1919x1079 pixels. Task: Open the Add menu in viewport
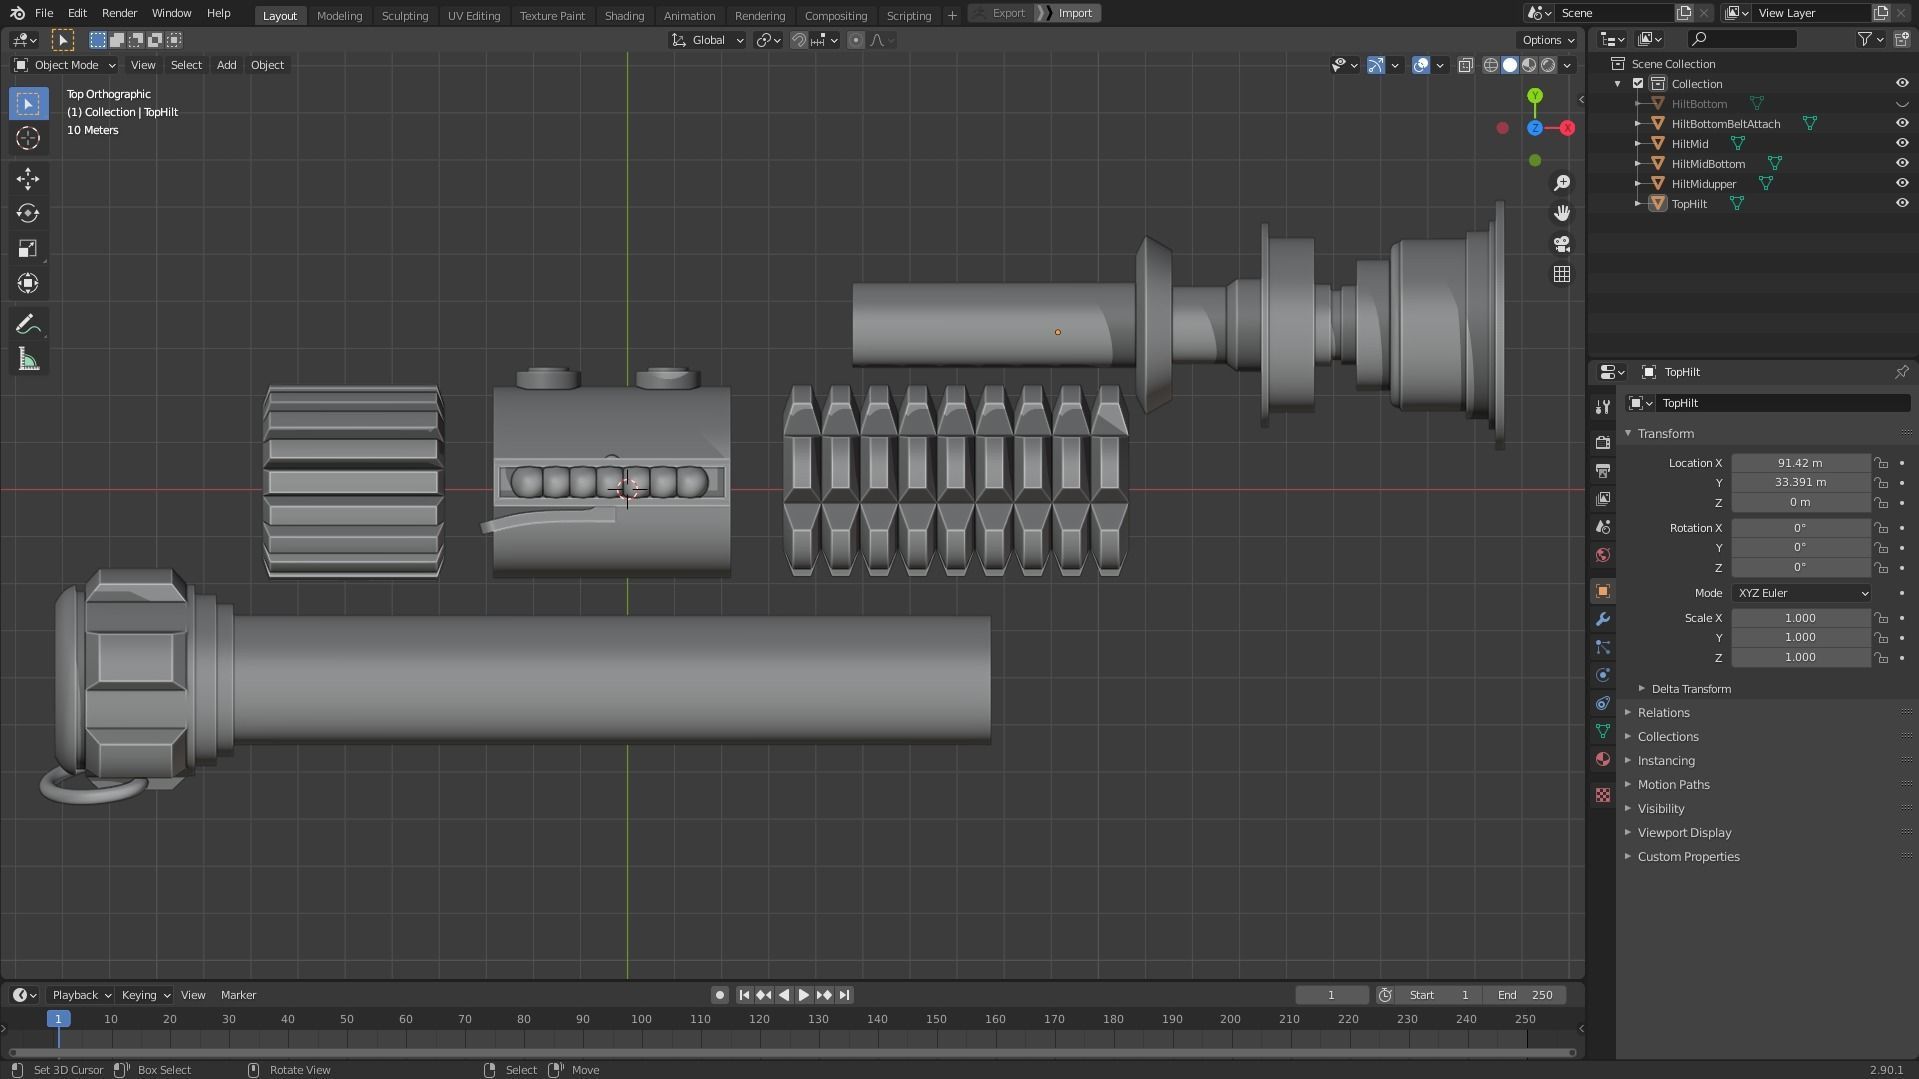226,65
